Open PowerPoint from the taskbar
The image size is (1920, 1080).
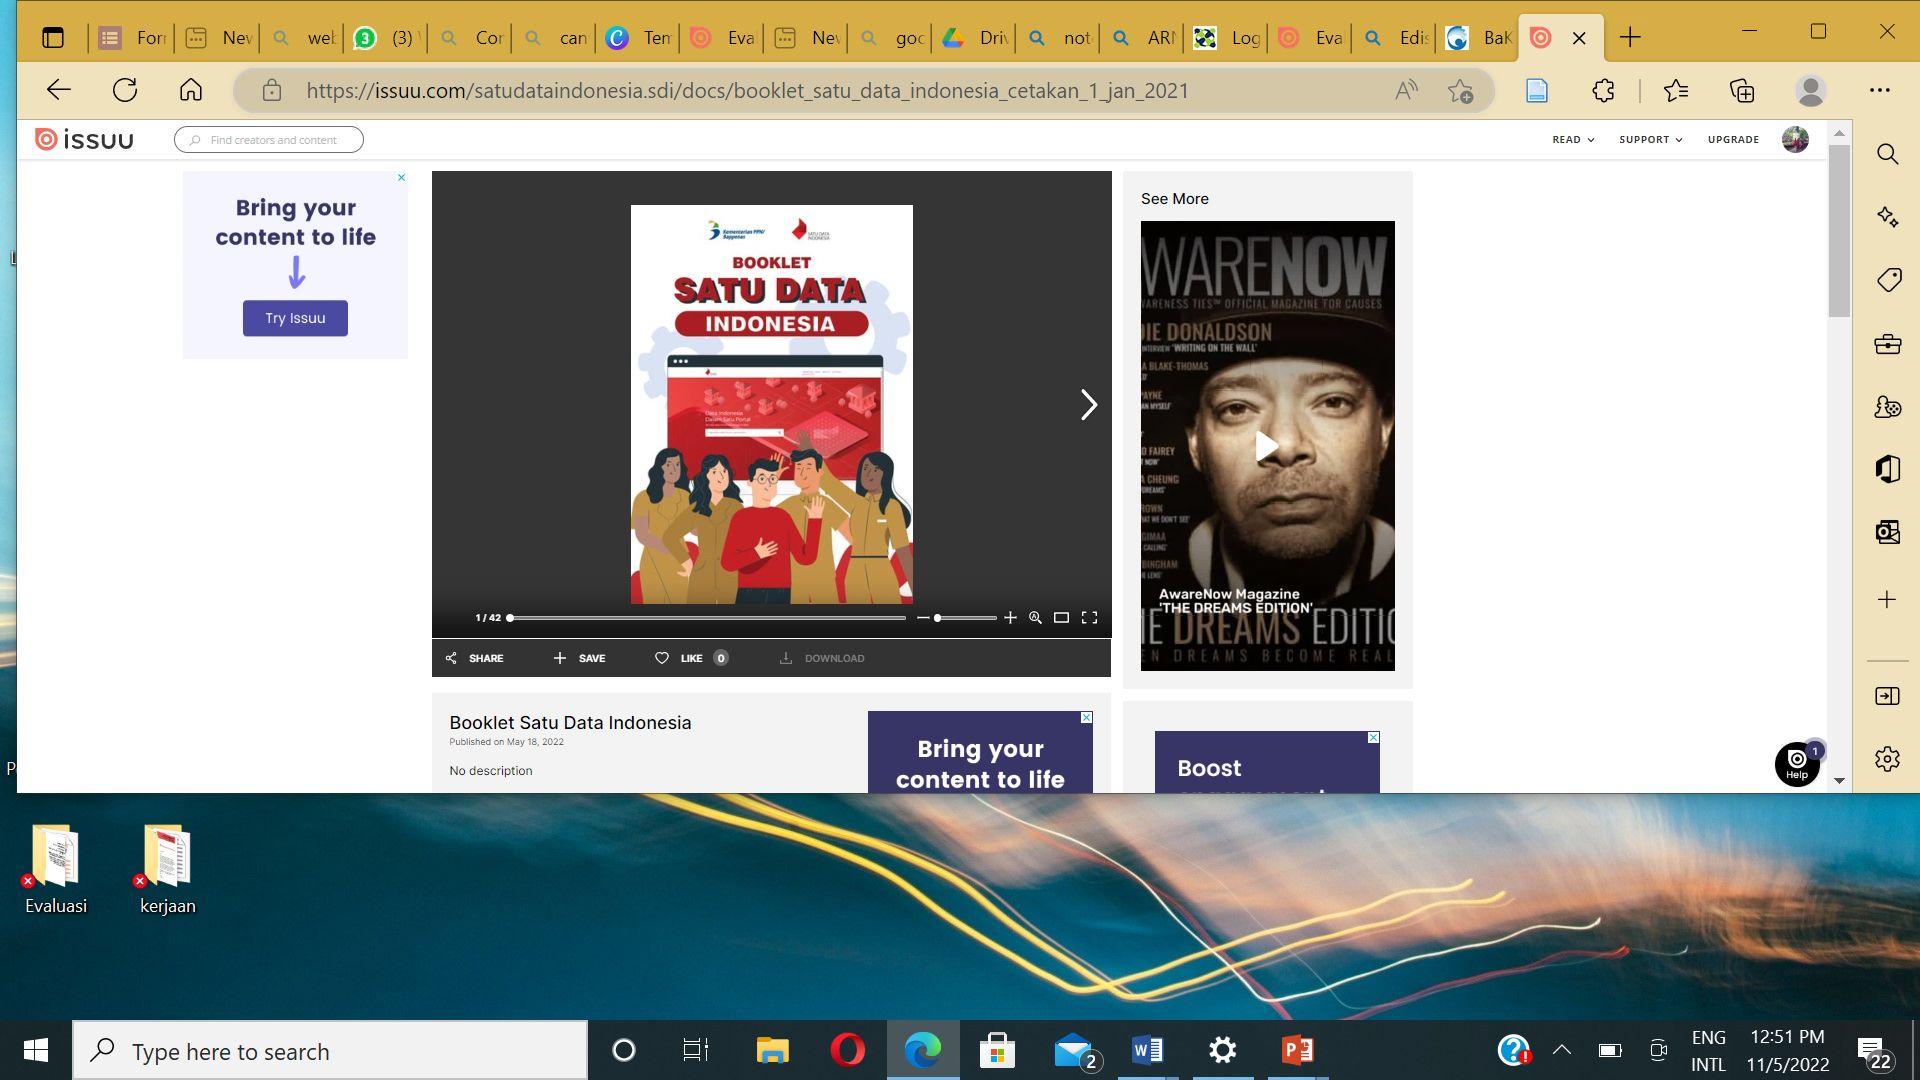coord(1297,1050)
